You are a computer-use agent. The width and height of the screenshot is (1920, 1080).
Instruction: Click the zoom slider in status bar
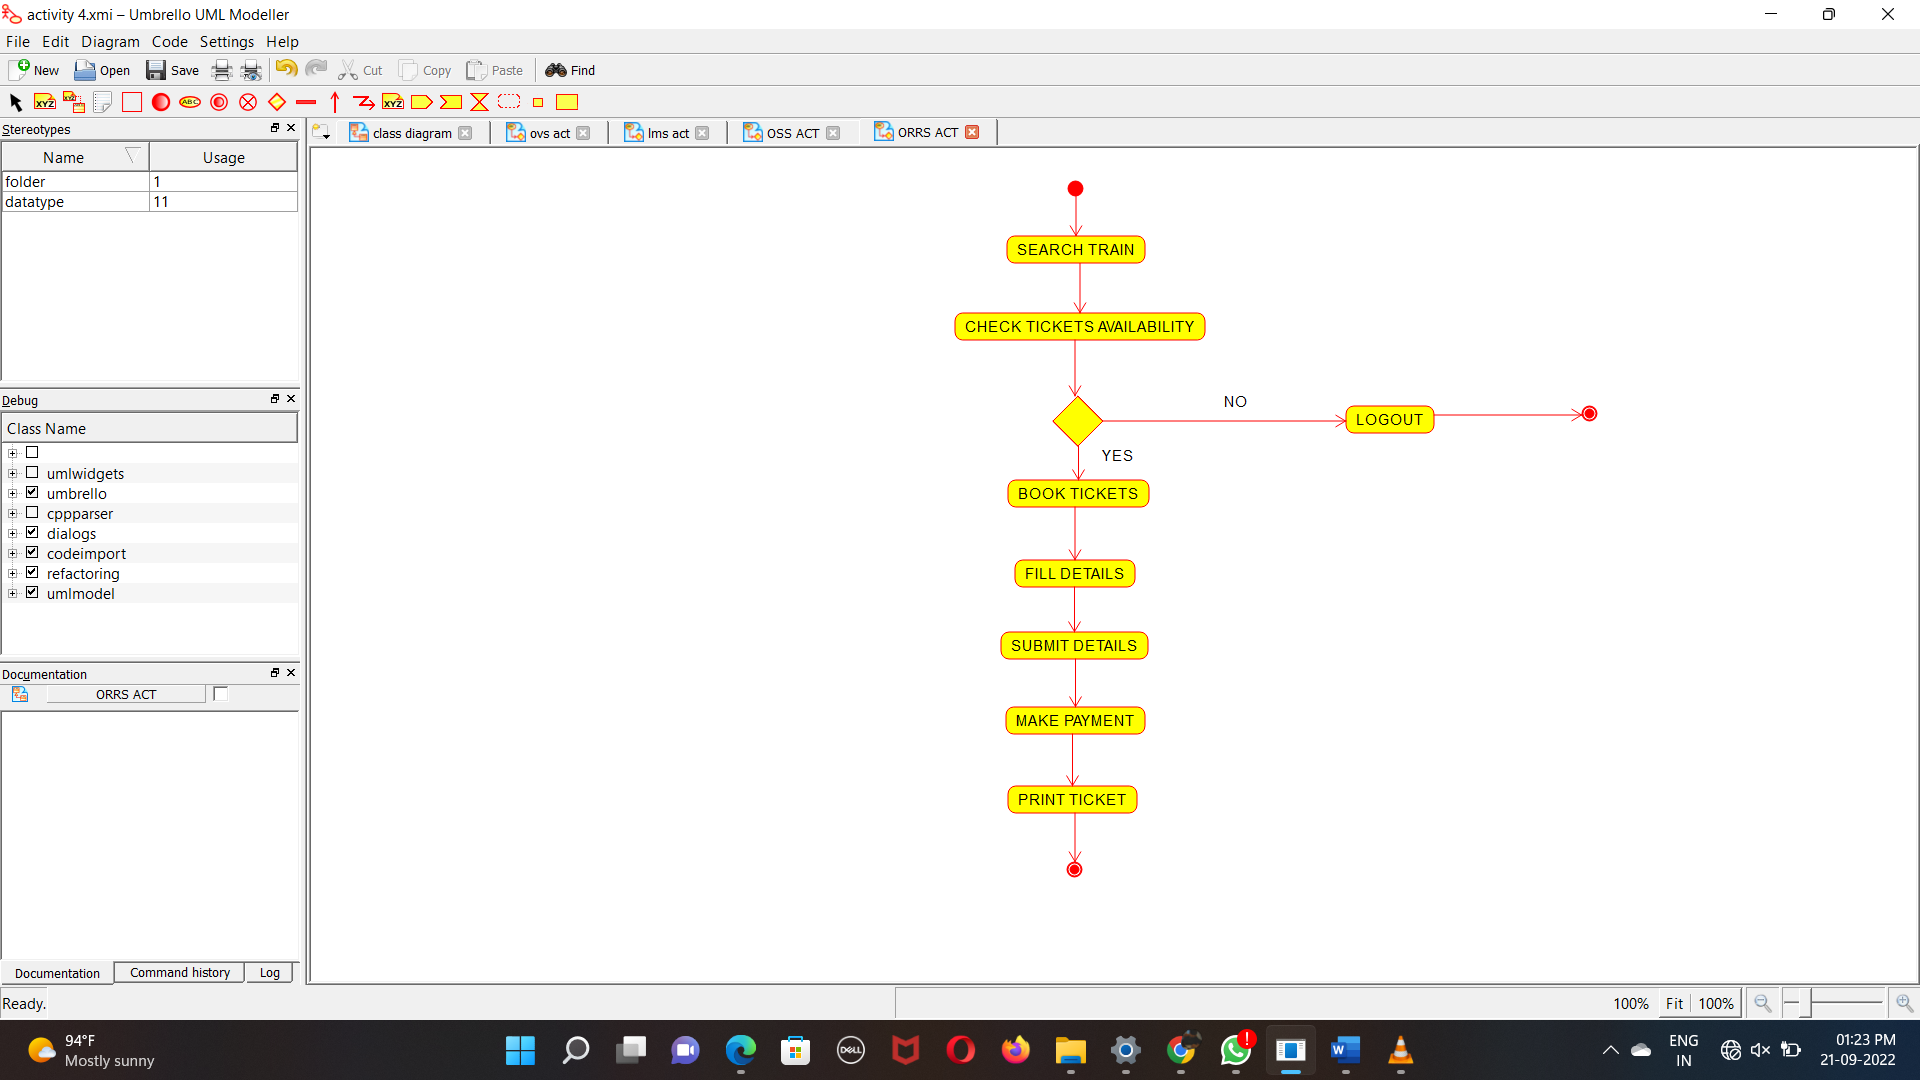pos(1846,1003)
